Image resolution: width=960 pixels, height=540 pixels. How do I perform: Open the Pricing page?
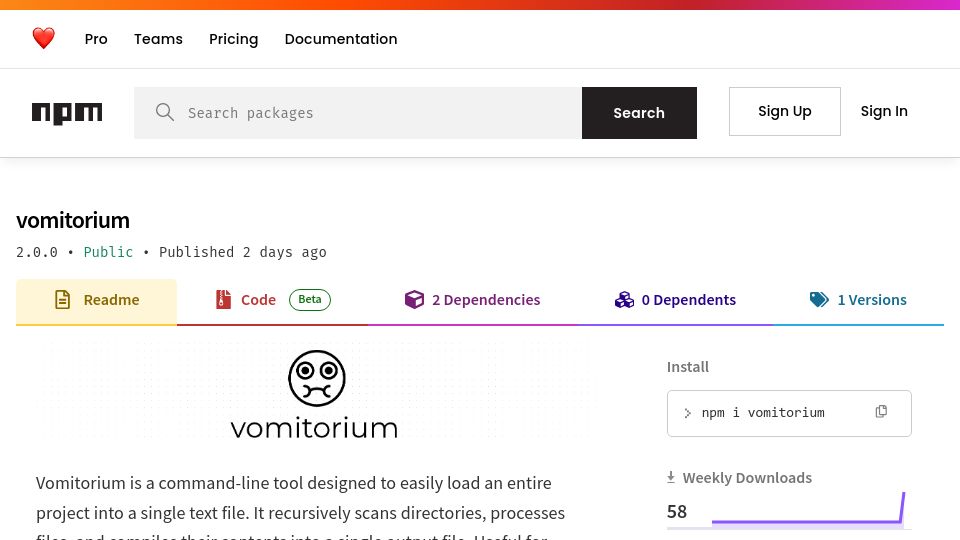point(234,39)
